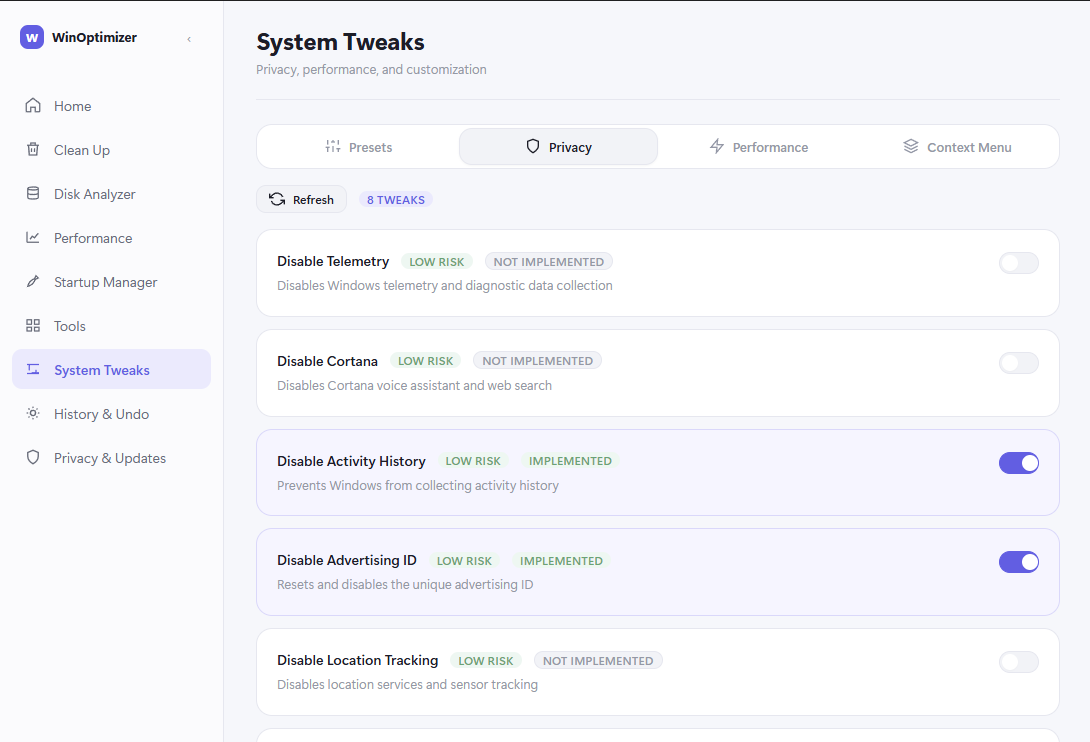This screenshot has height=742, width=1090.
Task: Click the WinOptimizer purple logo icon
Action: pyautogui.click(x=32, y=38)
